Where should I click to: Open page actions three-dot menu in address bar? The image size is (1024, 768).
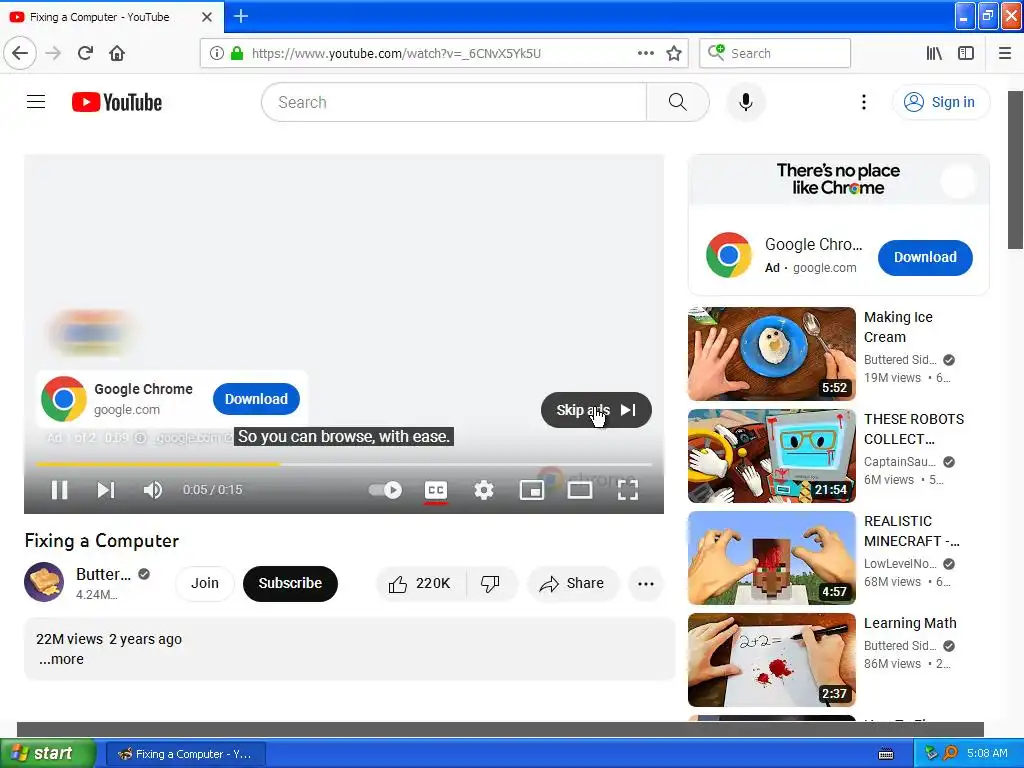[x=645, y=53]
